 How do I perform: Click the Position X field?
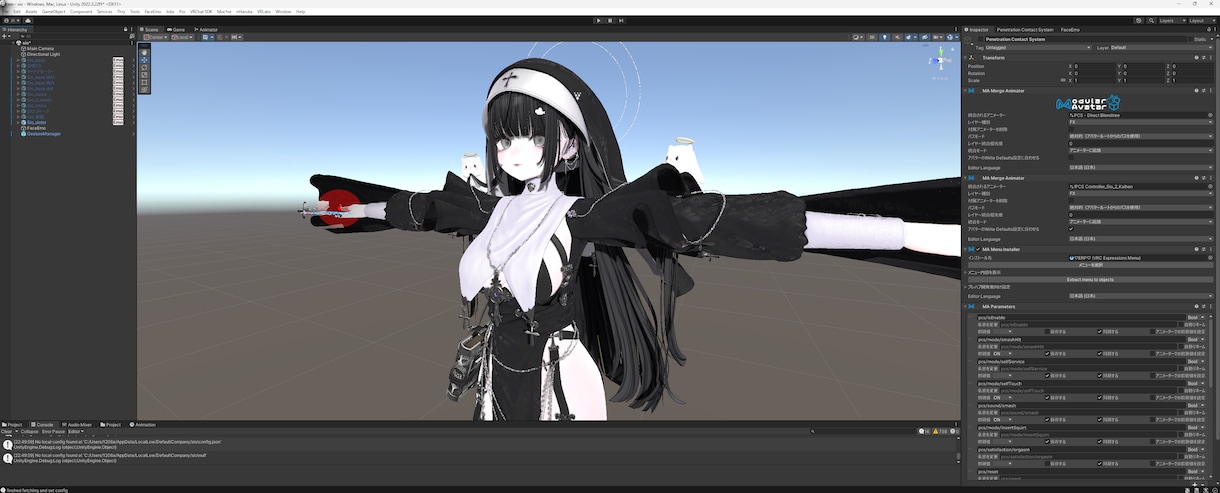click(x=1092, y=66)
